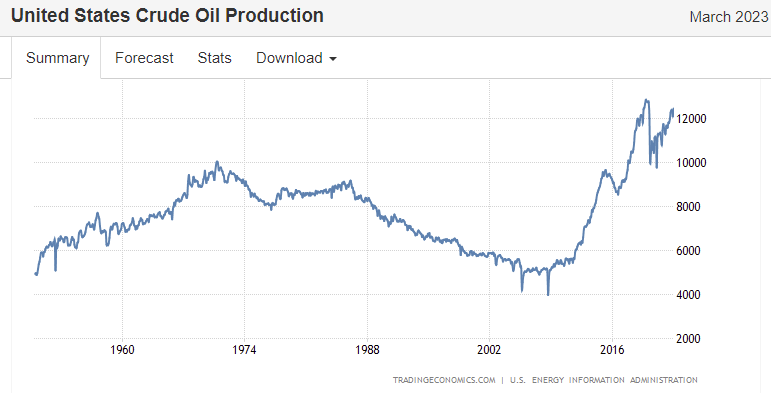
Task: Click the United States Crude Oil Production title
Action: [x=167, y=16]
